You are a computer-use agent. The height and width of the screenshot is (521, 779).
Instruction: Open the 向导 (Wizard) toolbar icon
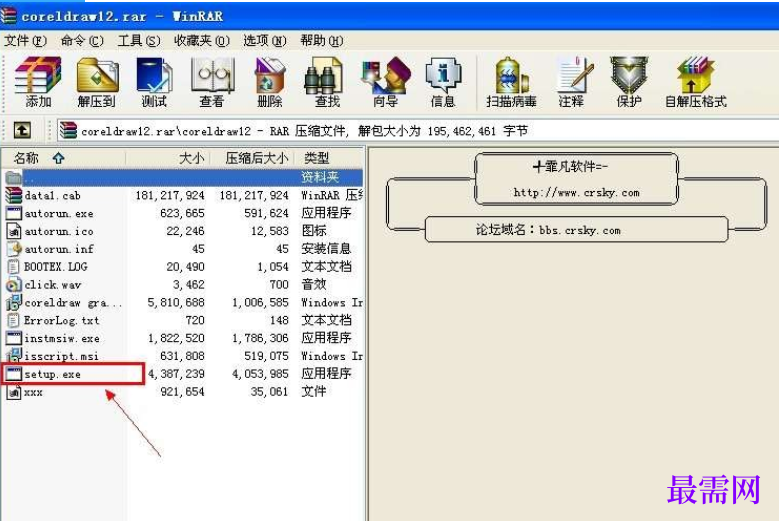click(x=386, y=75)
